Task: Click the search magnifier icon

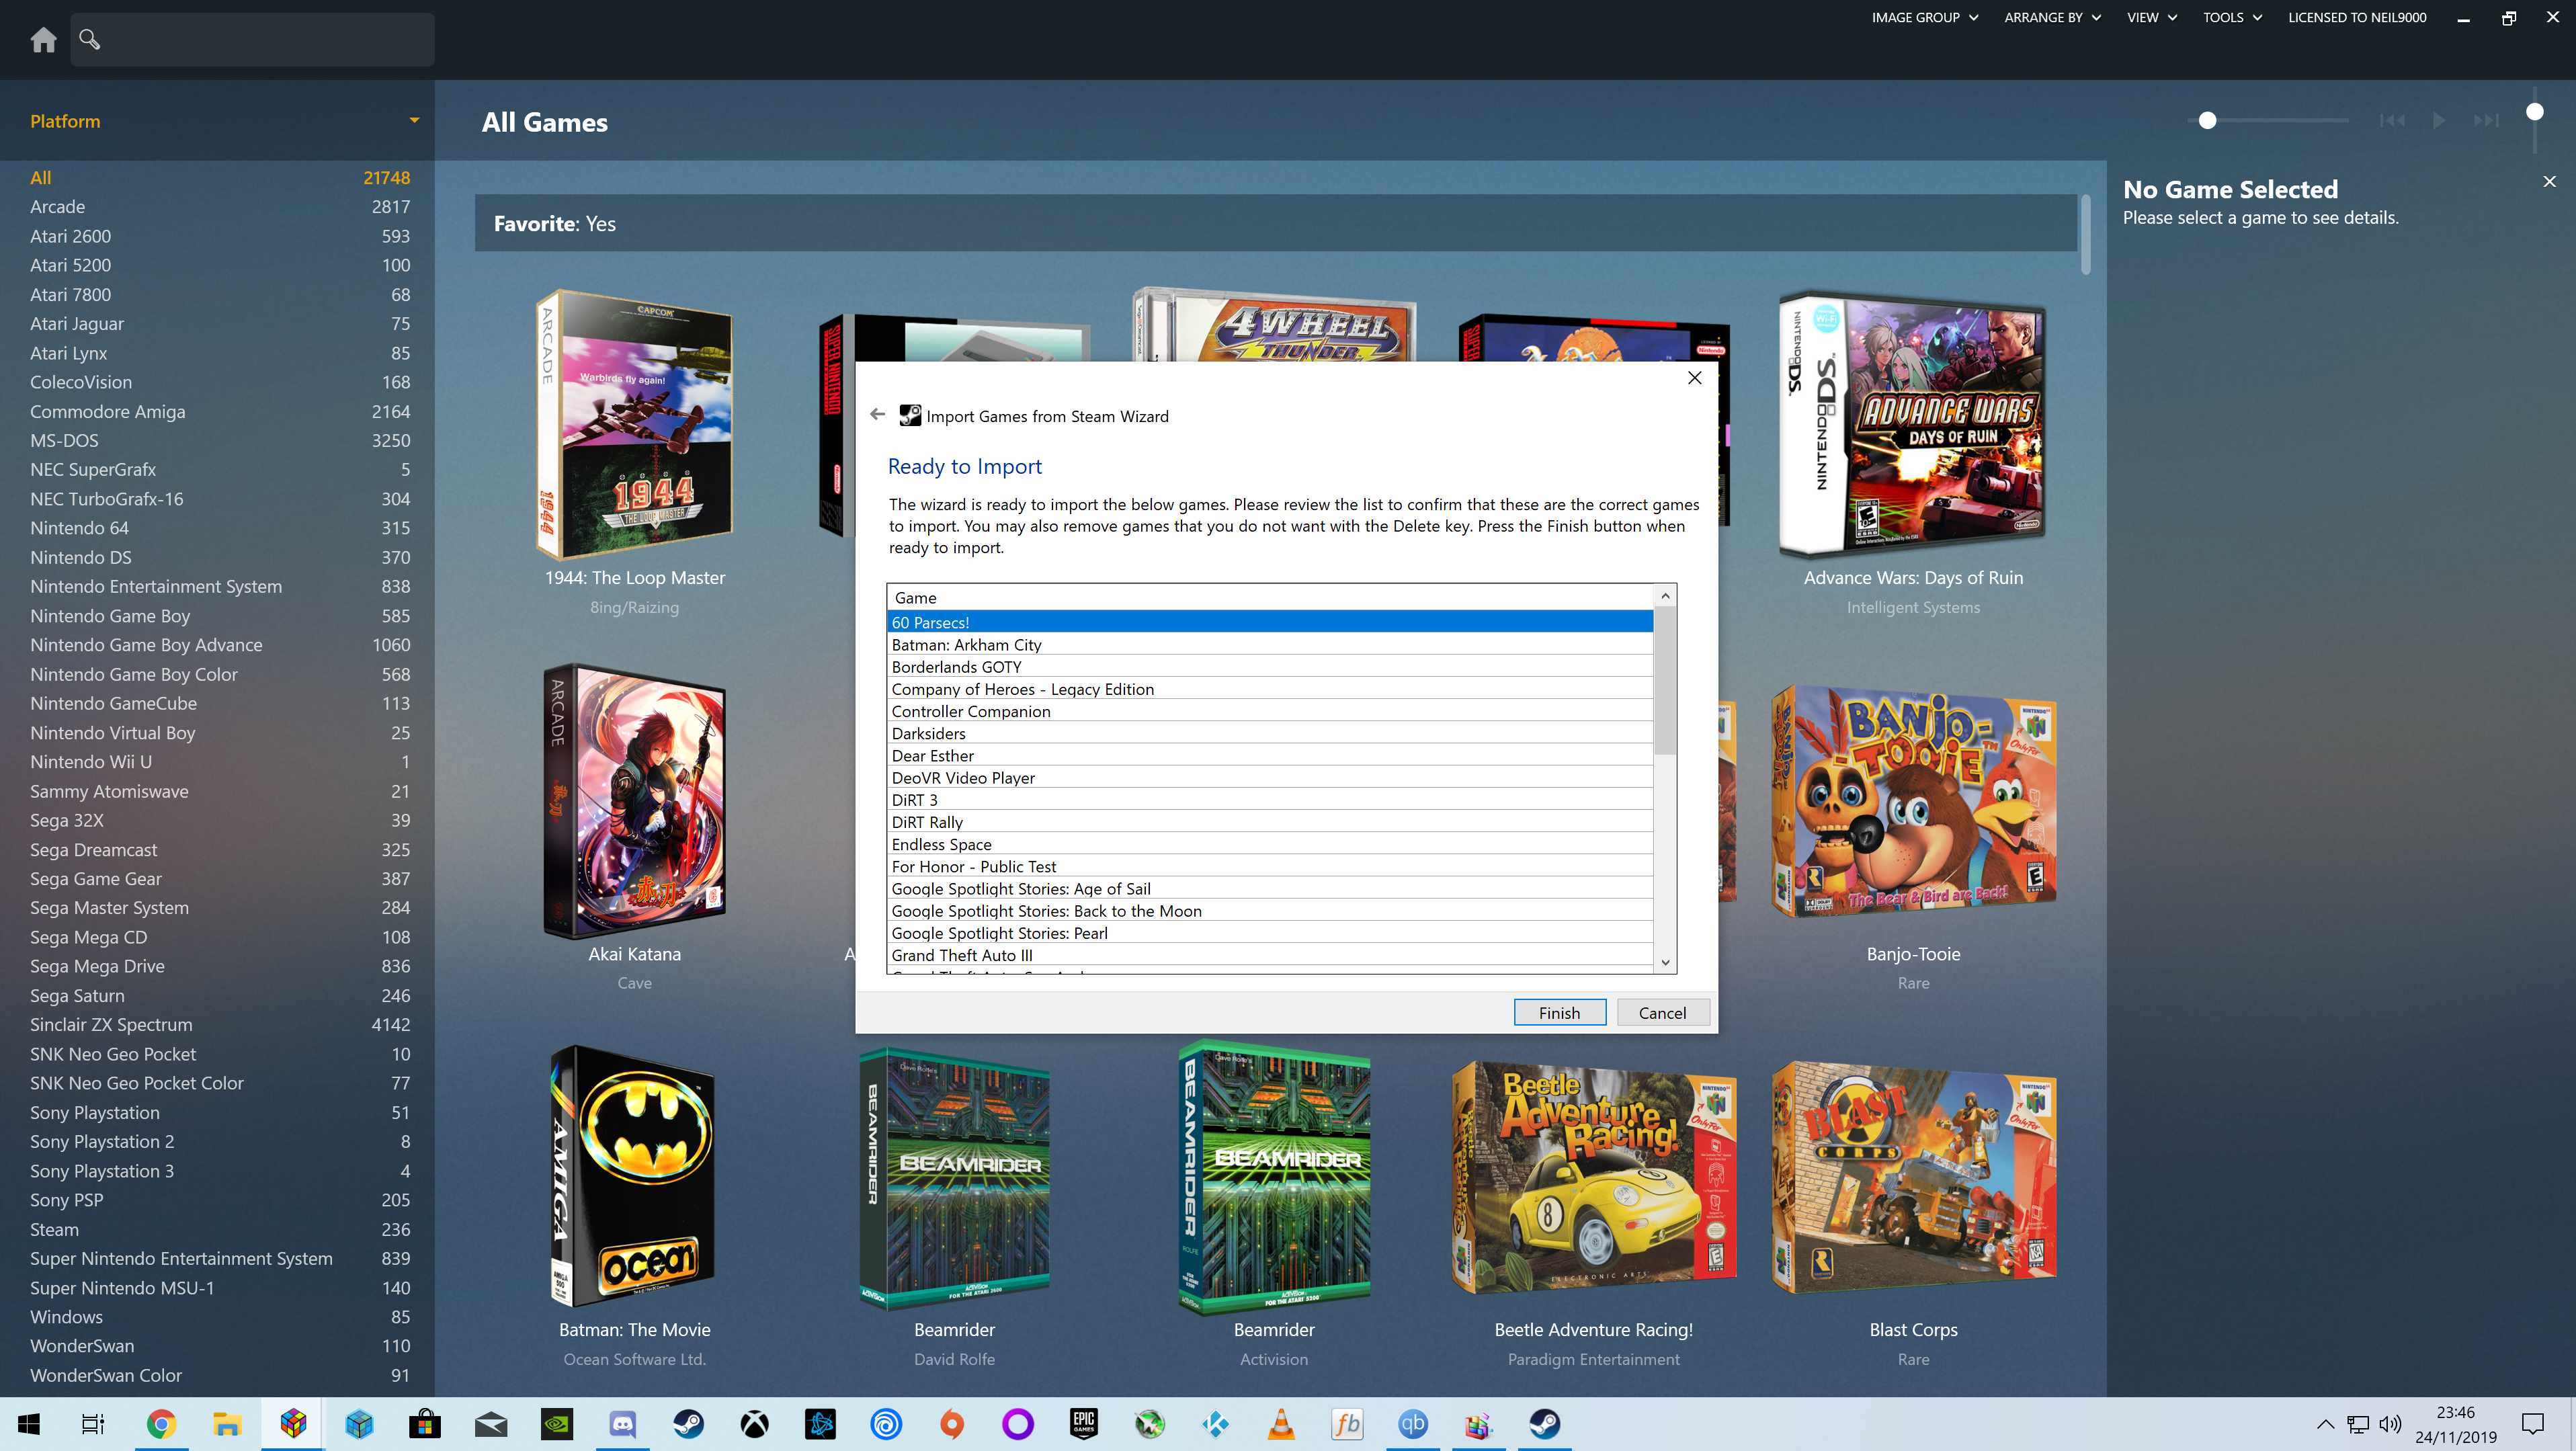Action: coord(89,39)
